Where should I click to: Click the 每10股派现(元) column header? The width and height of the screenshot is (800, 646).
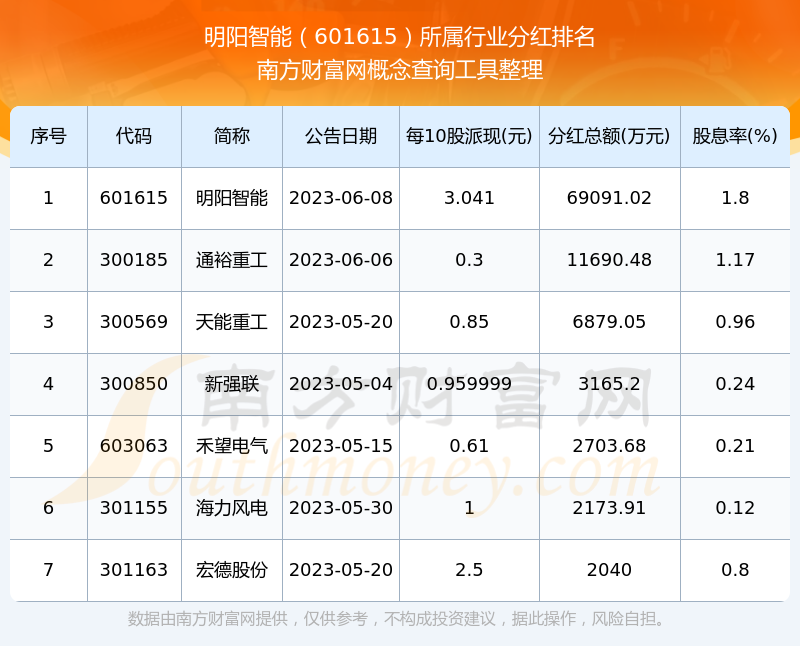(x=469, y=136)
